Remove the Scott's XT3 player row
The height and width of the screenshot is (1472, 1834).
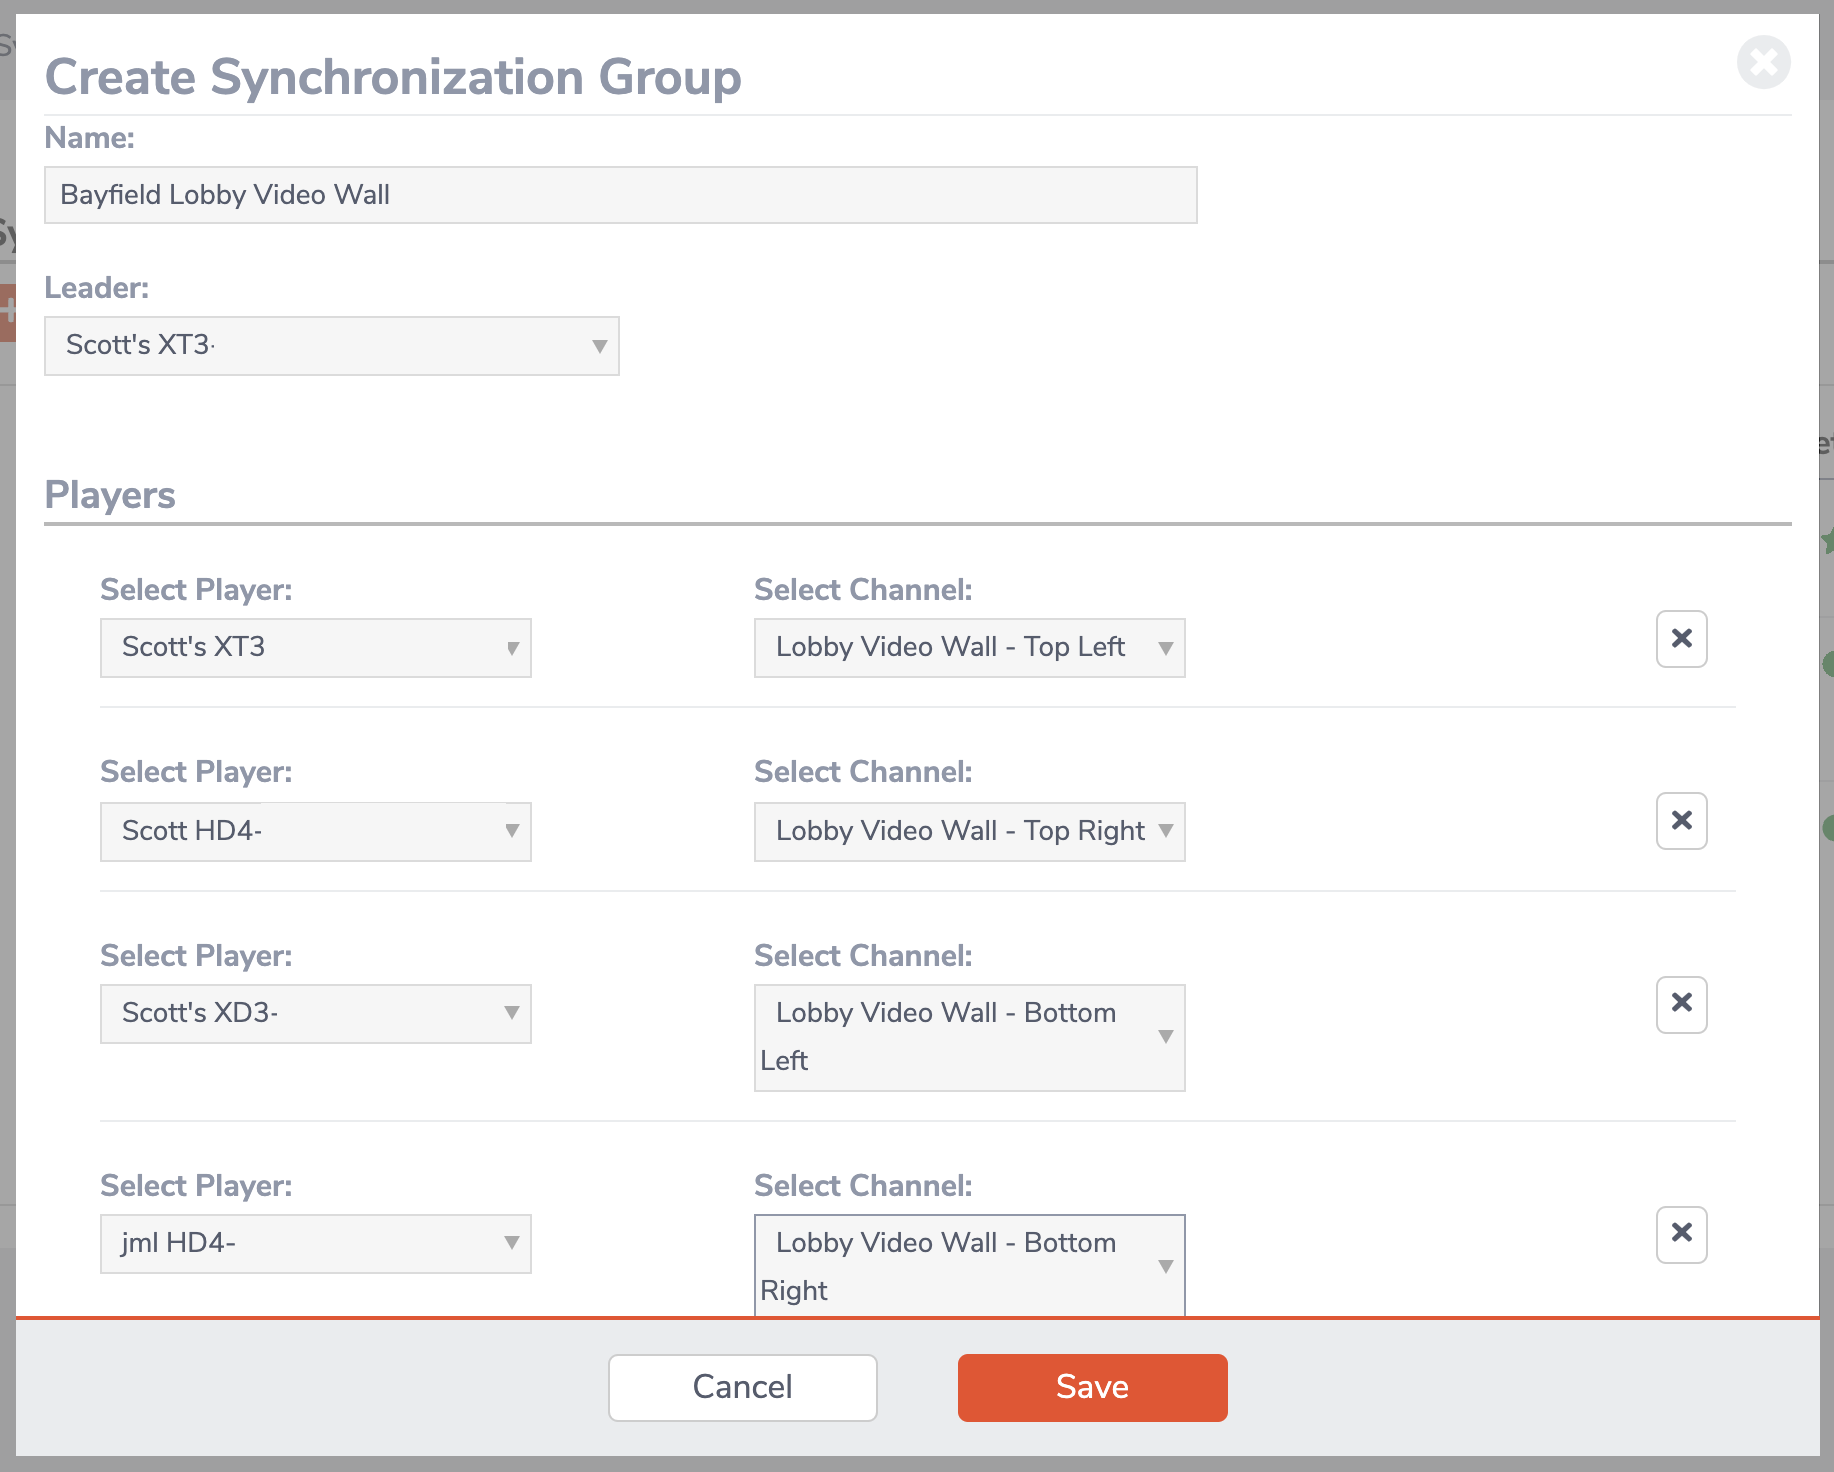(1681, 638)
